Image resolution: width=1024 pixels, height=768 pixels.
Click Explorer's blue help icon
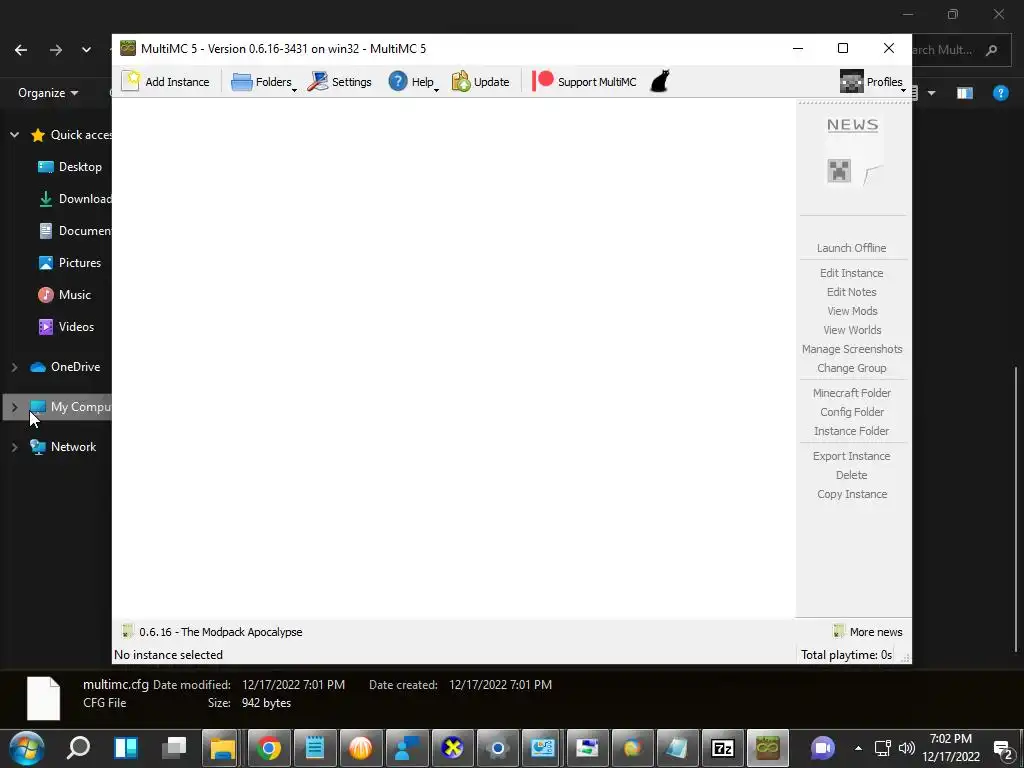[1000, 93]
